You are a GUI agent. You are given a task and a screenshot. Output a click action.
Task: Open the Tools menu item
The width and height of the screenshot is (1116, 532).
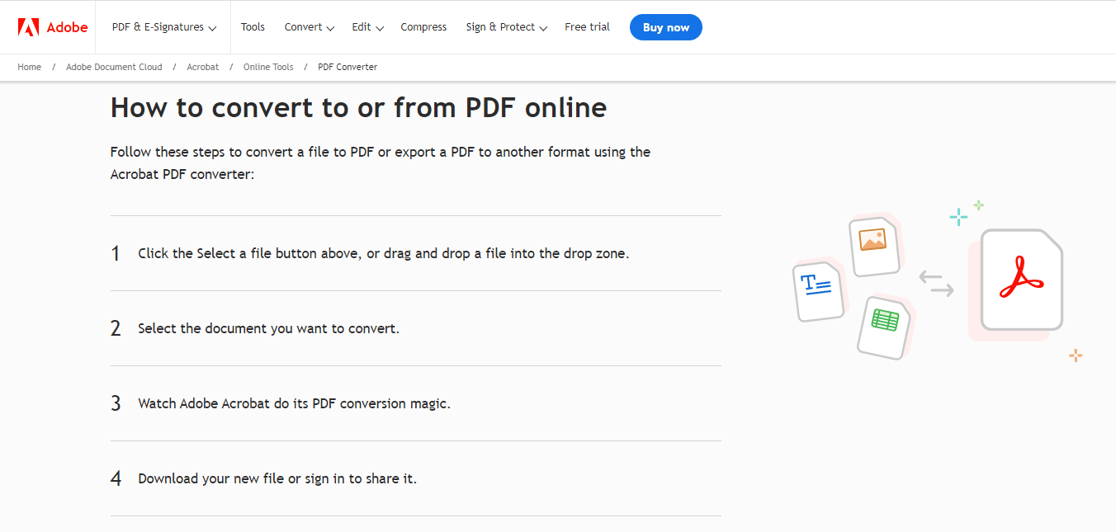tap(253, 27)
